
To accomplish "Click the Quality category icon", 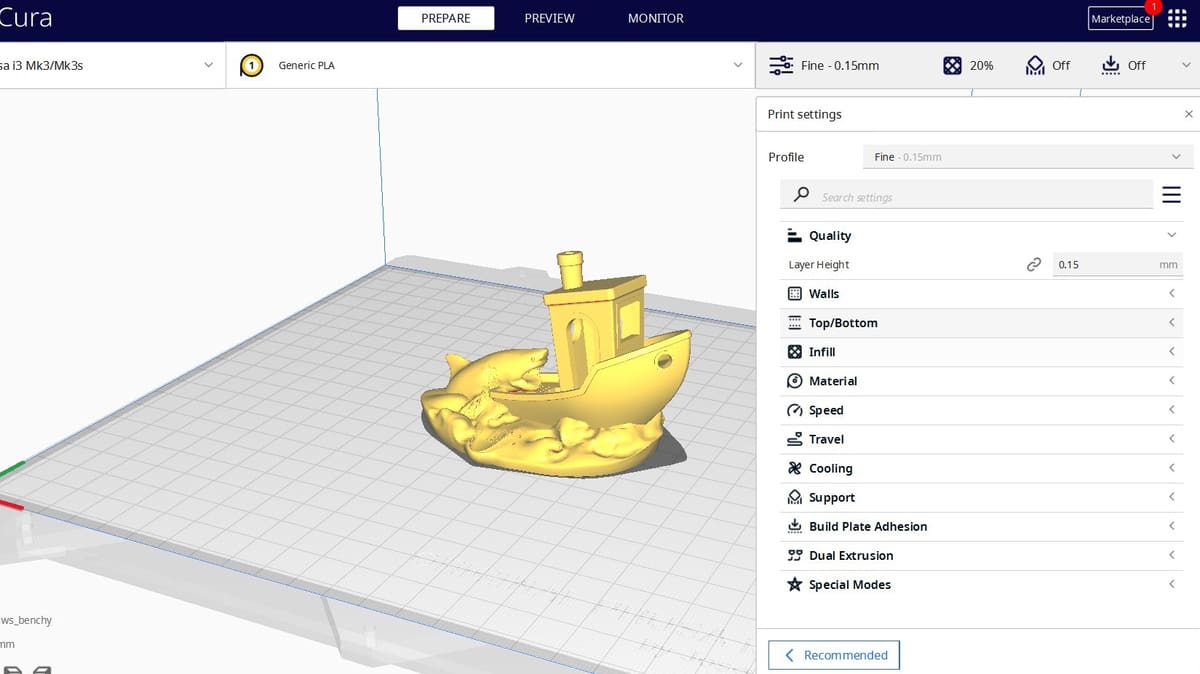I will click(x=795, y=236).
